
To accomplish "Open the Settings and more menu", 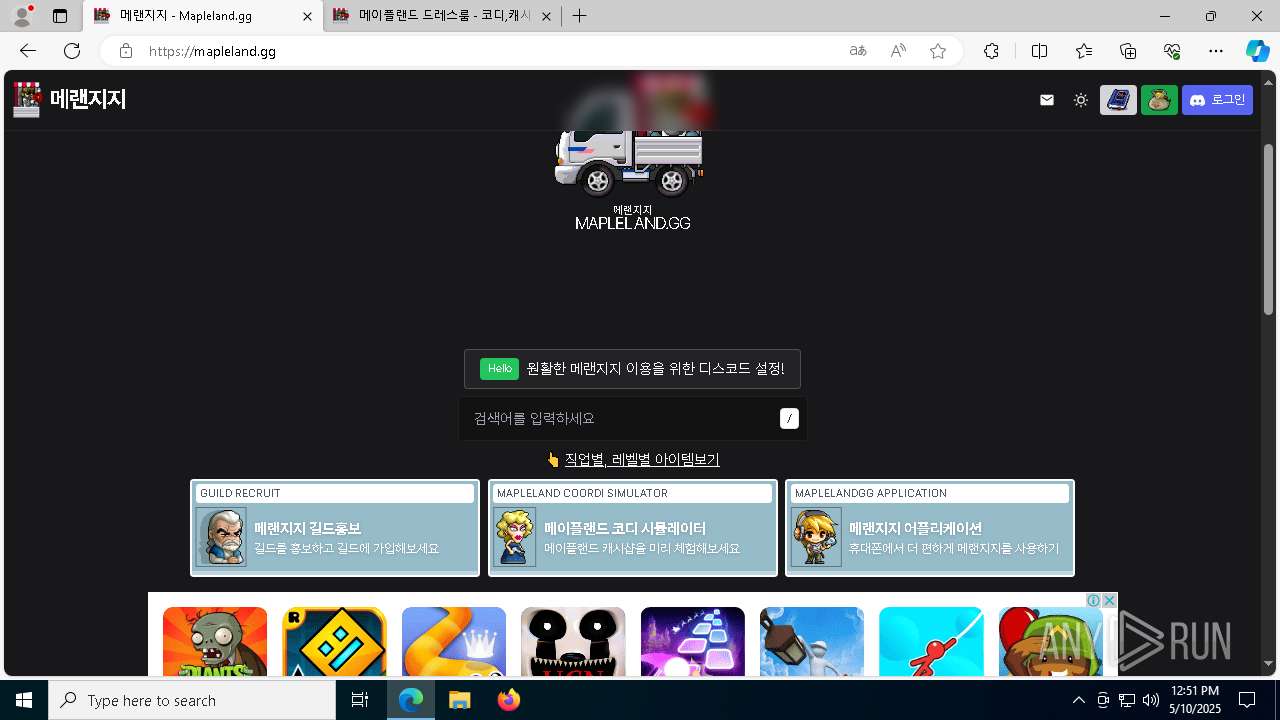I will coord(1216,51).
